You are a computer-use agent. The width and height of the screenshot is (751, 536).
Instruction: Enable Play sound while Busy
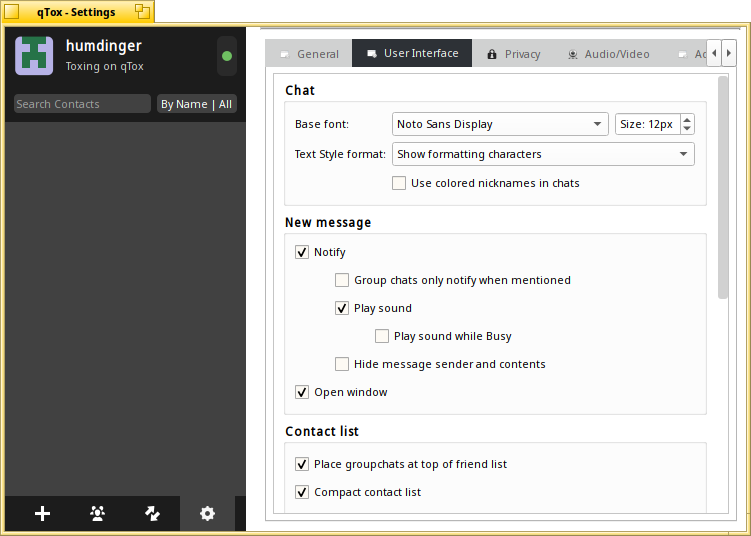pyautogui.click(x=382, y=336)
